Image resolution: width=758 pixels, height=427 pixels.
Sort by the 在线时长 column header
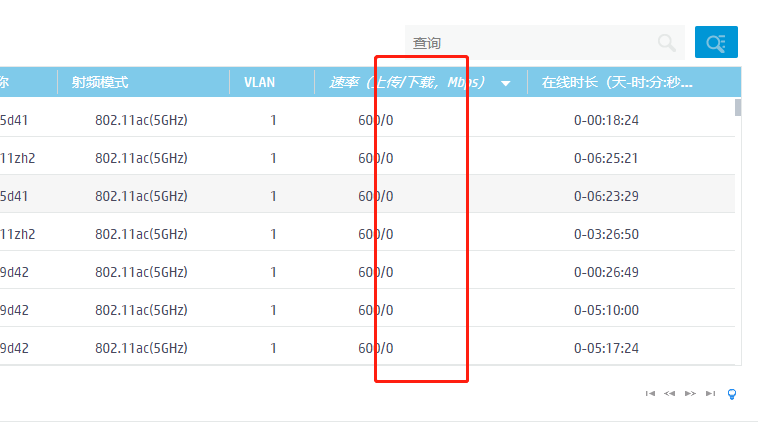click(x=616, y=82)
